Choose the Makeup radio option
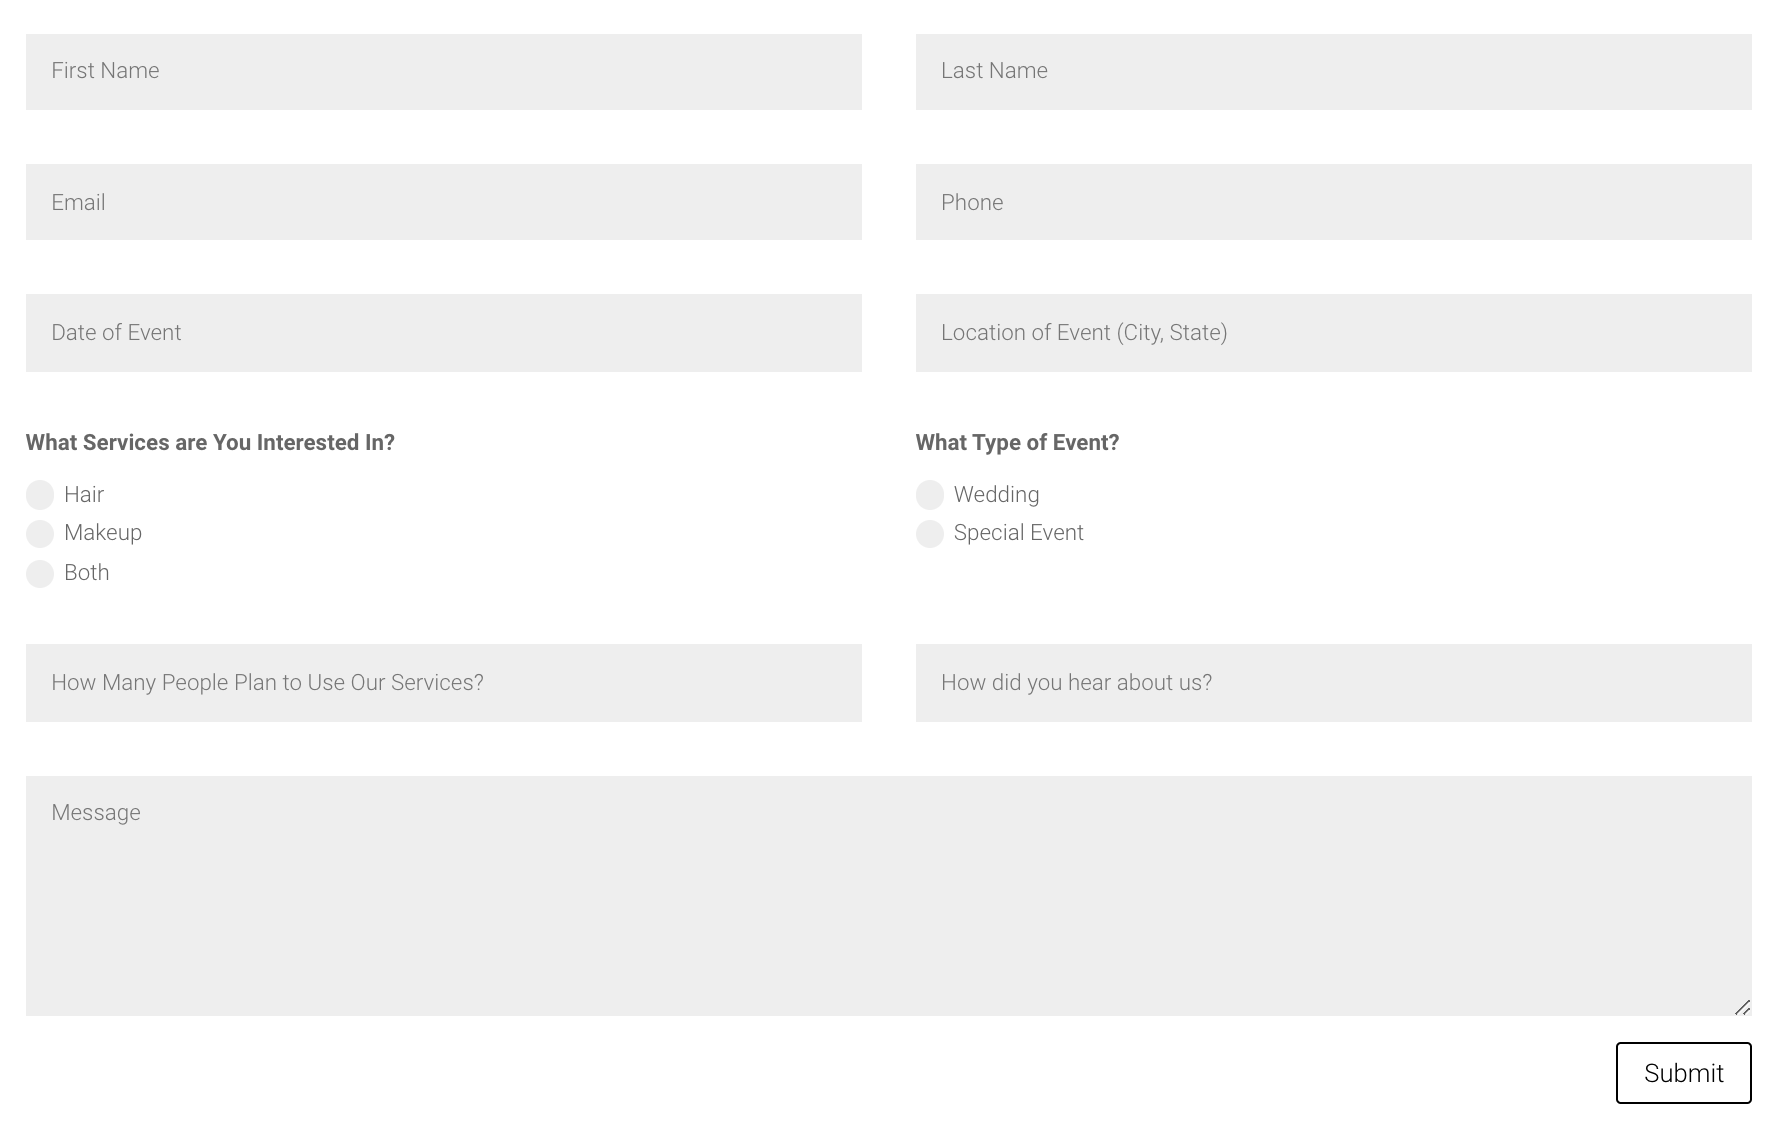 click(x=40, y=534)
